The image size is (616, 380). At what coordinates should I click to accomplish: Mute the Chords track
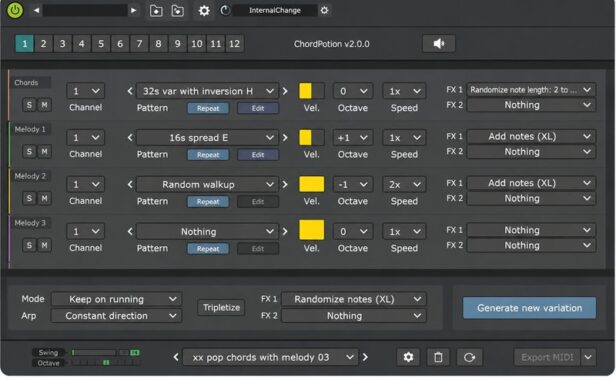tap(44, 105)
